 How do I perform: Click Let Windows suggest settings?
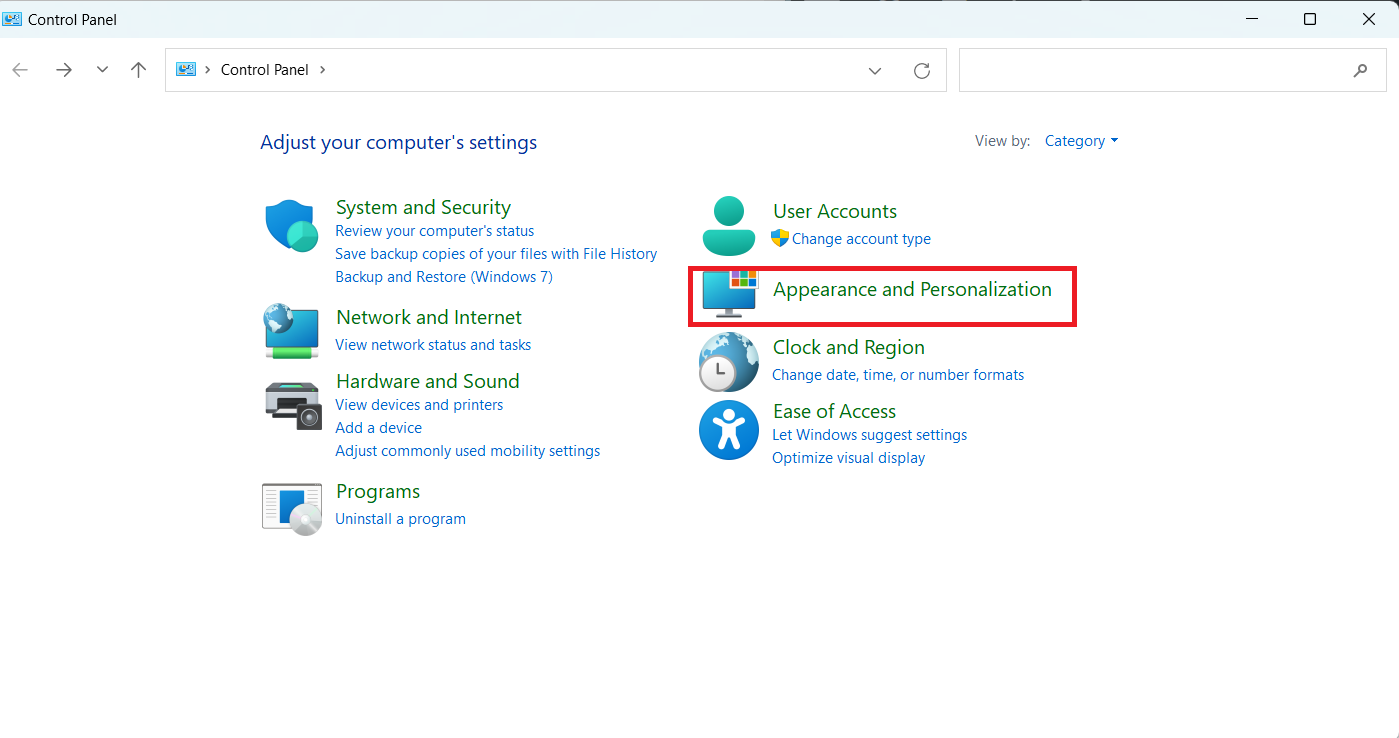[870, 435]
